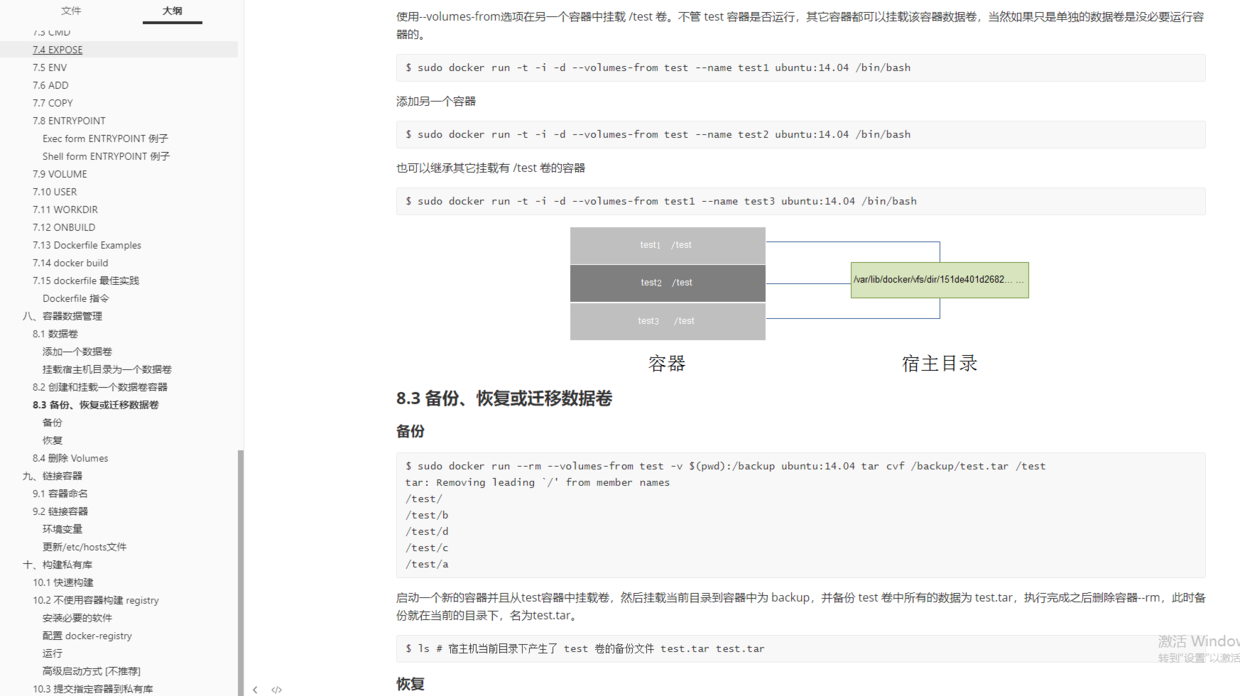Screen dimensions: 1240x696
Task: Select Dockerfile 指令 outline item
Action: point(75,299)
